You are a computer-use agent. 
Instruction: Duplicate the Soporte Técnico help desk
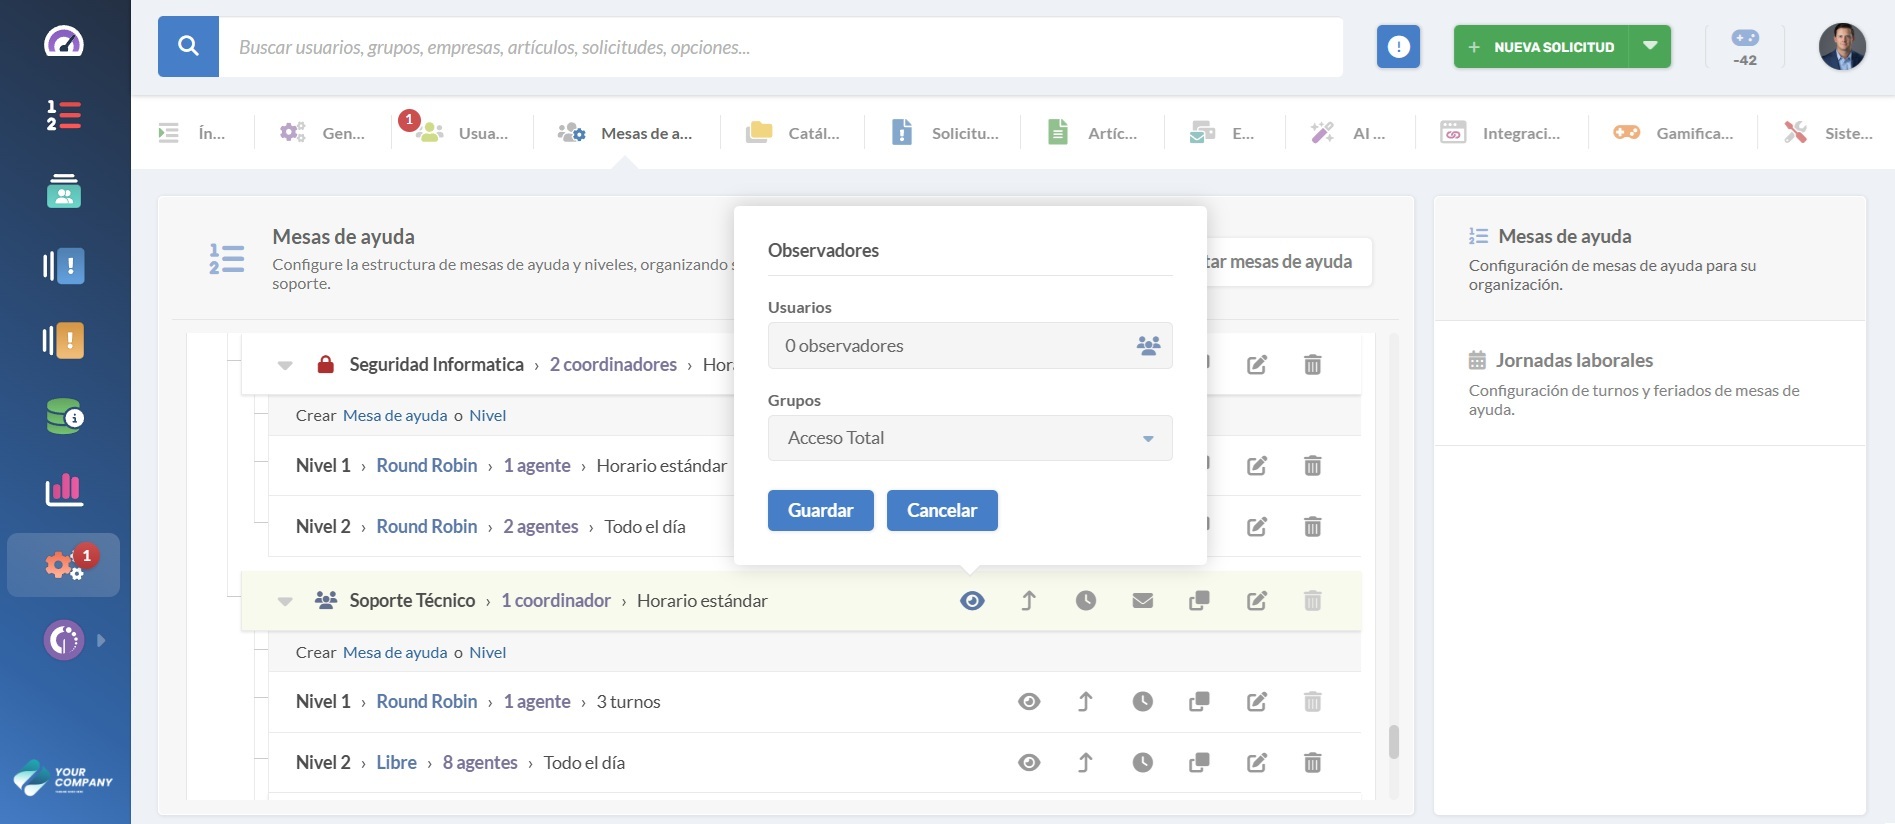coord(1199,600)
